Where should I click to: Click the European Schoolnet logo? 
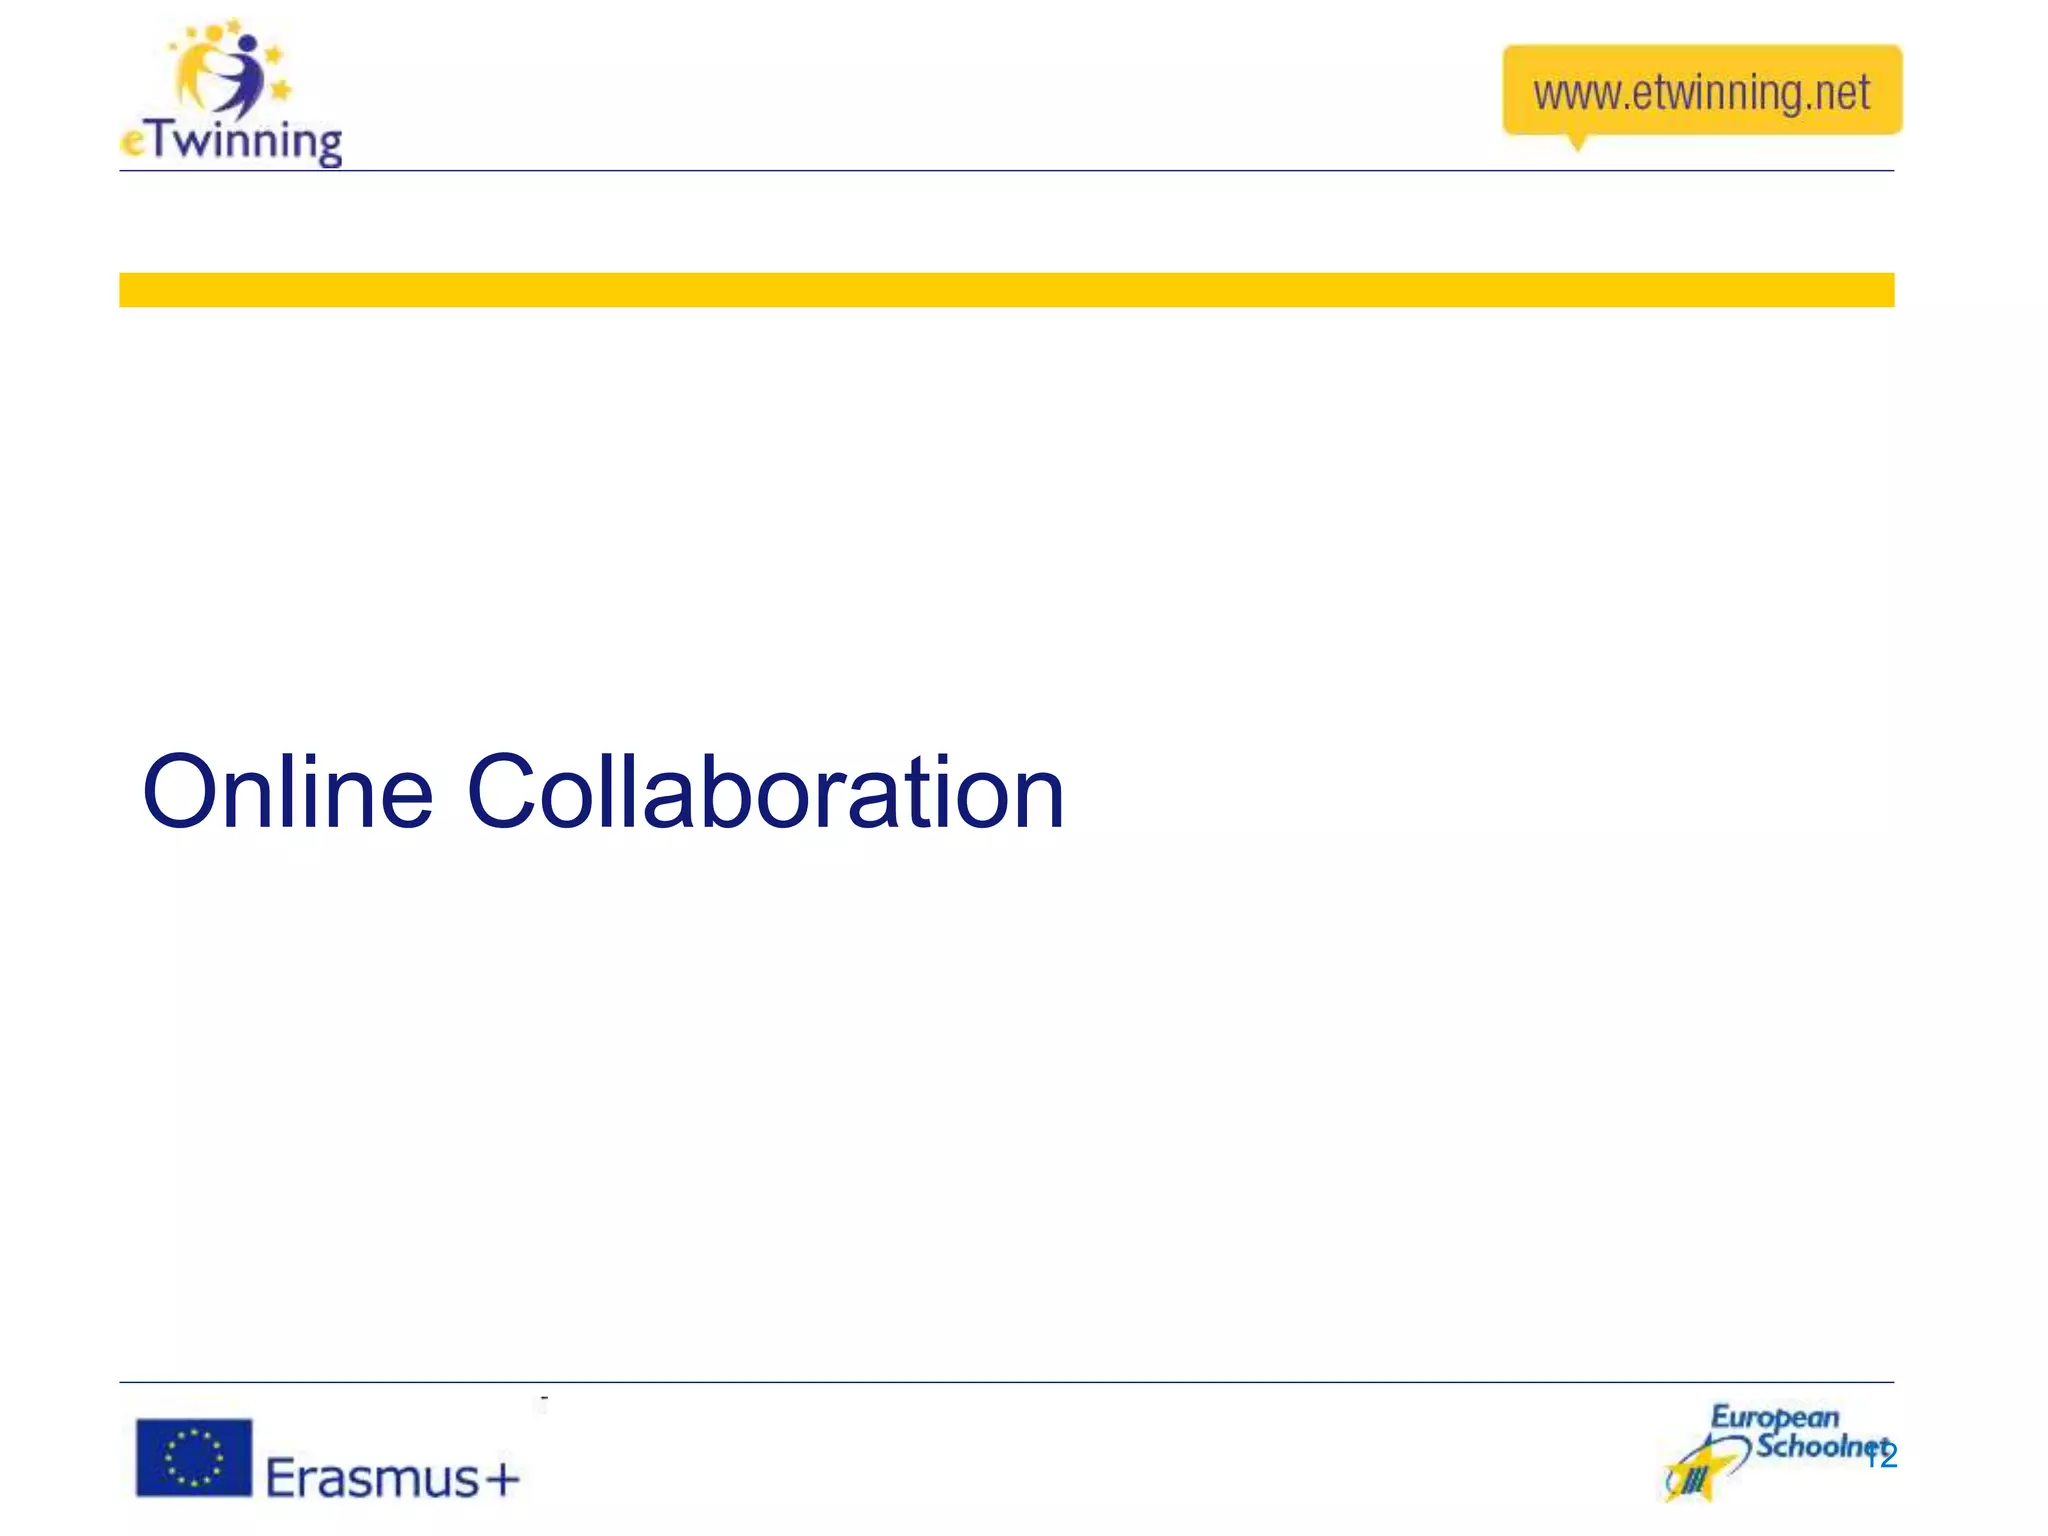click(1777, 1452)
